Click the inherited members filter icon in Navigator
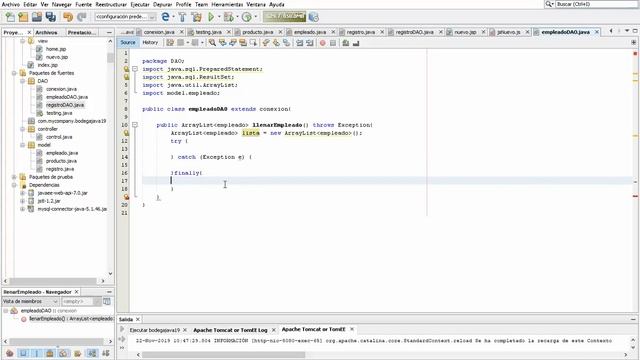The width and height of the screenshot is (640, 360). (10, 353)
